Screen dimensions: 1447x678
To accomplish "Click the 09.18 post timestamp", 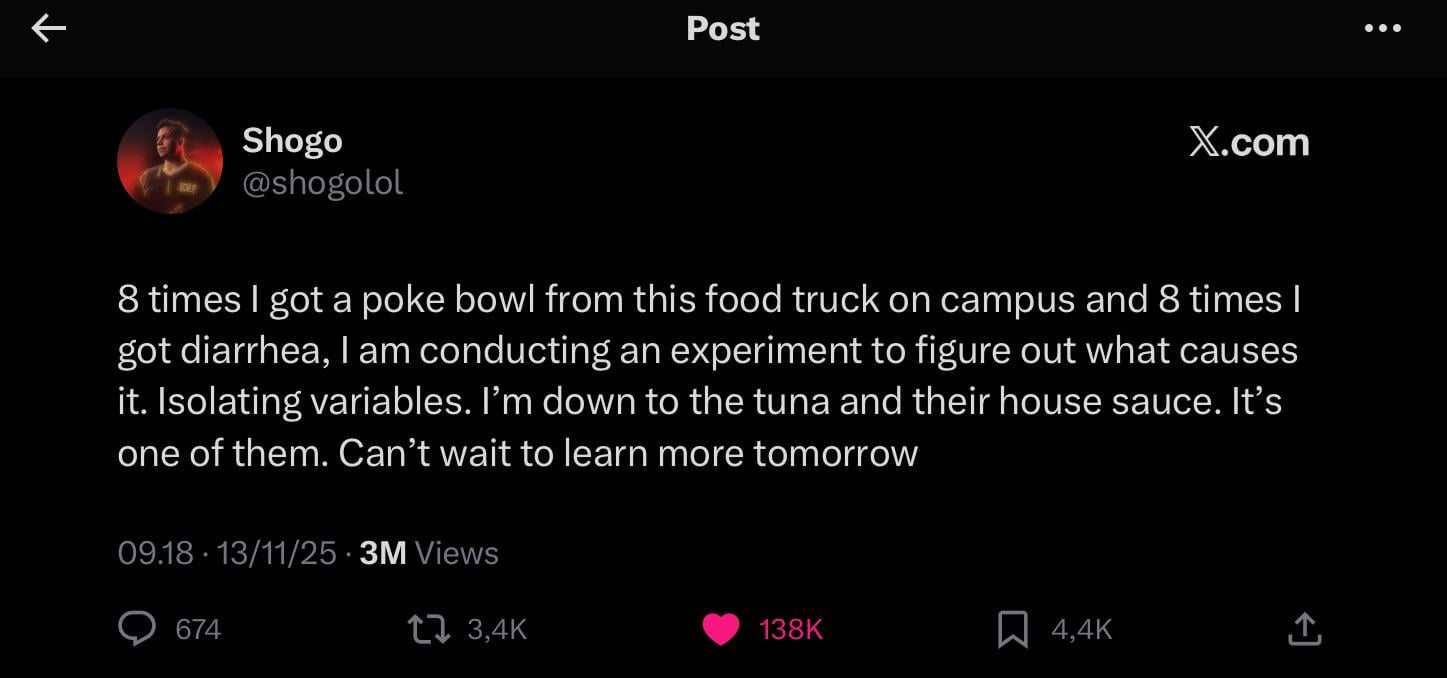I will point(155,553).
